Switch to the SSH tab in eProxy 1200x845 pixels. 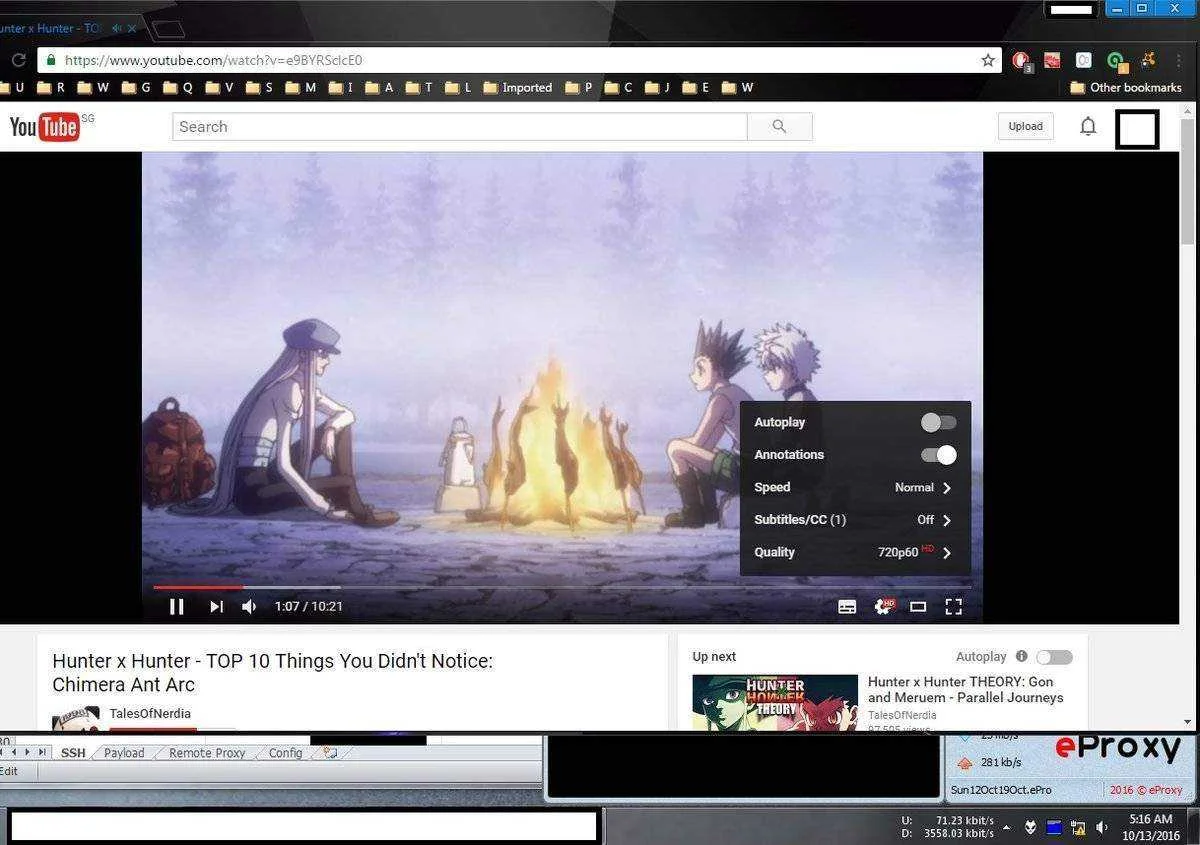click(73, 753)
